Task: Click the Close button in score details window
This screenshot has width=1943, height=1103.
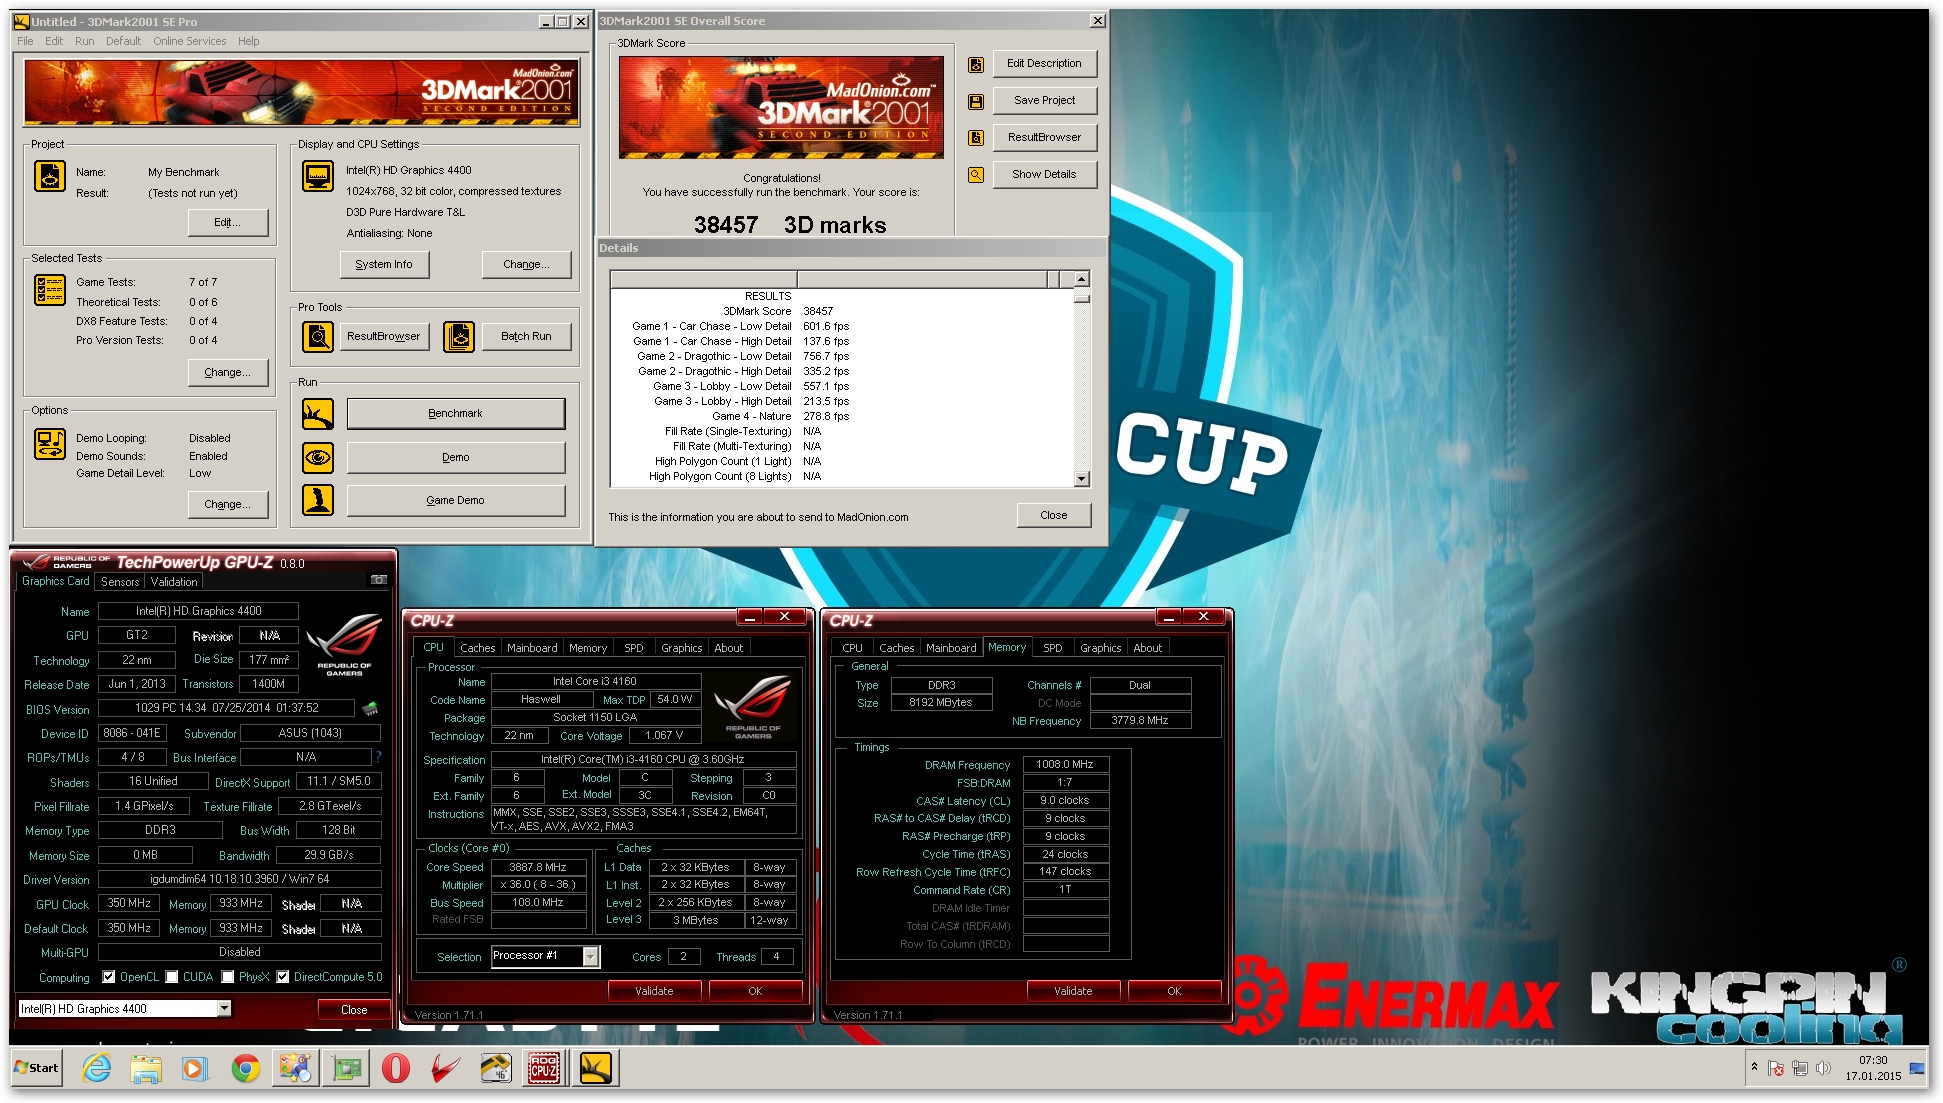Action: pyautogui.click(x=1054, y=516)
